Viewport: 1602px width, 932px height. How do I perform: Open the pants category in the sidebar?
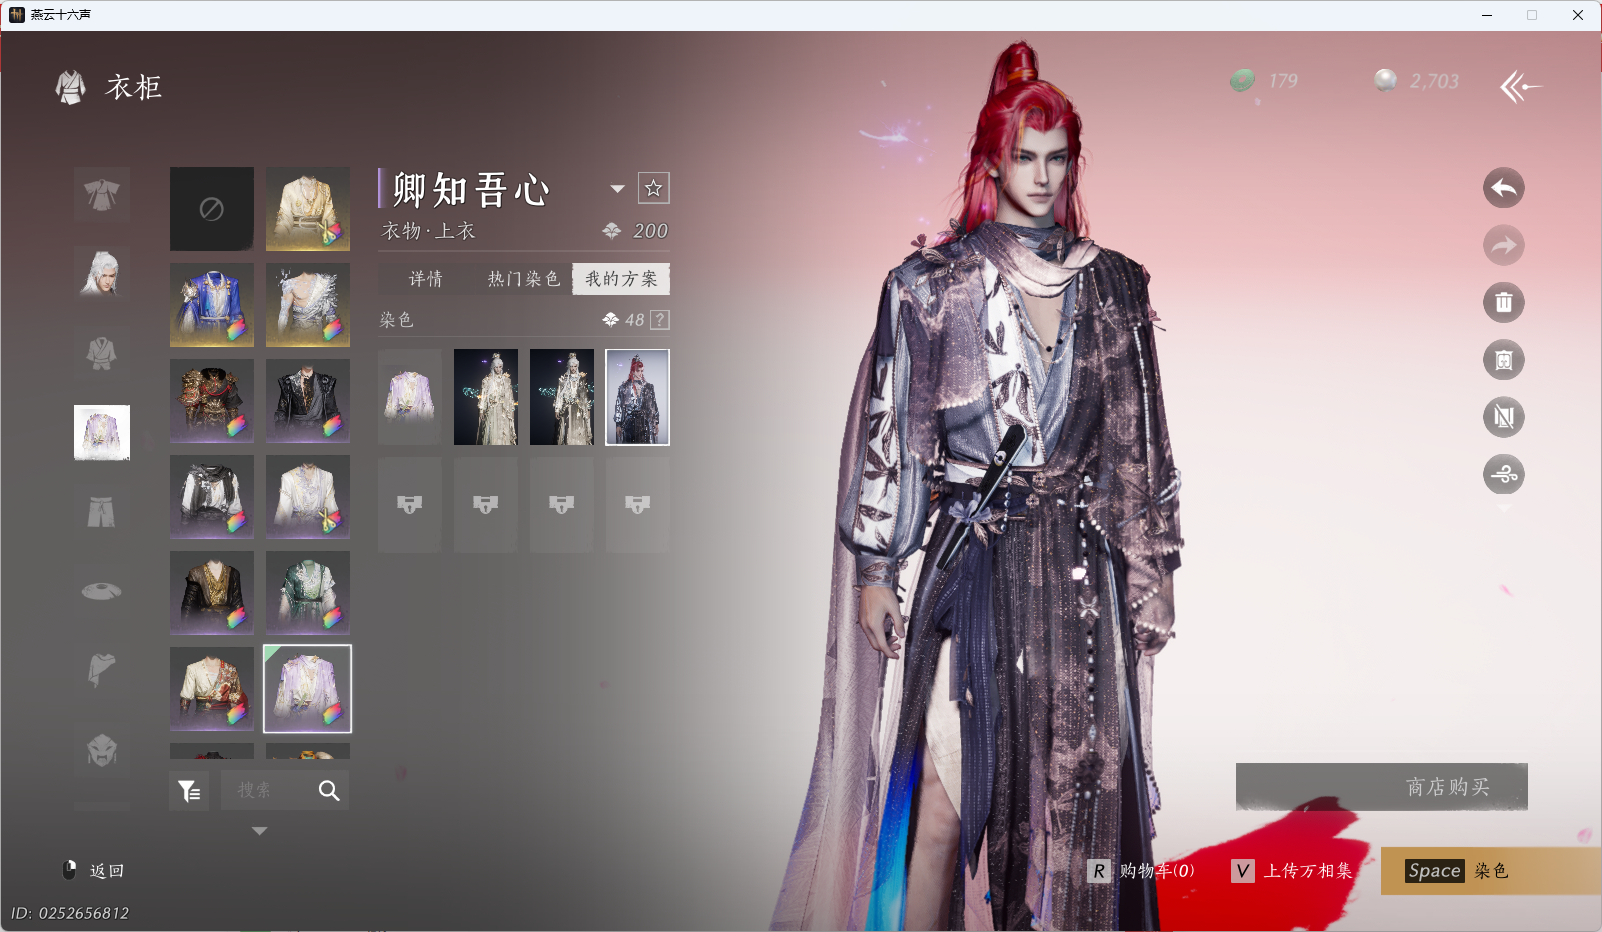(x=101, y=510)
